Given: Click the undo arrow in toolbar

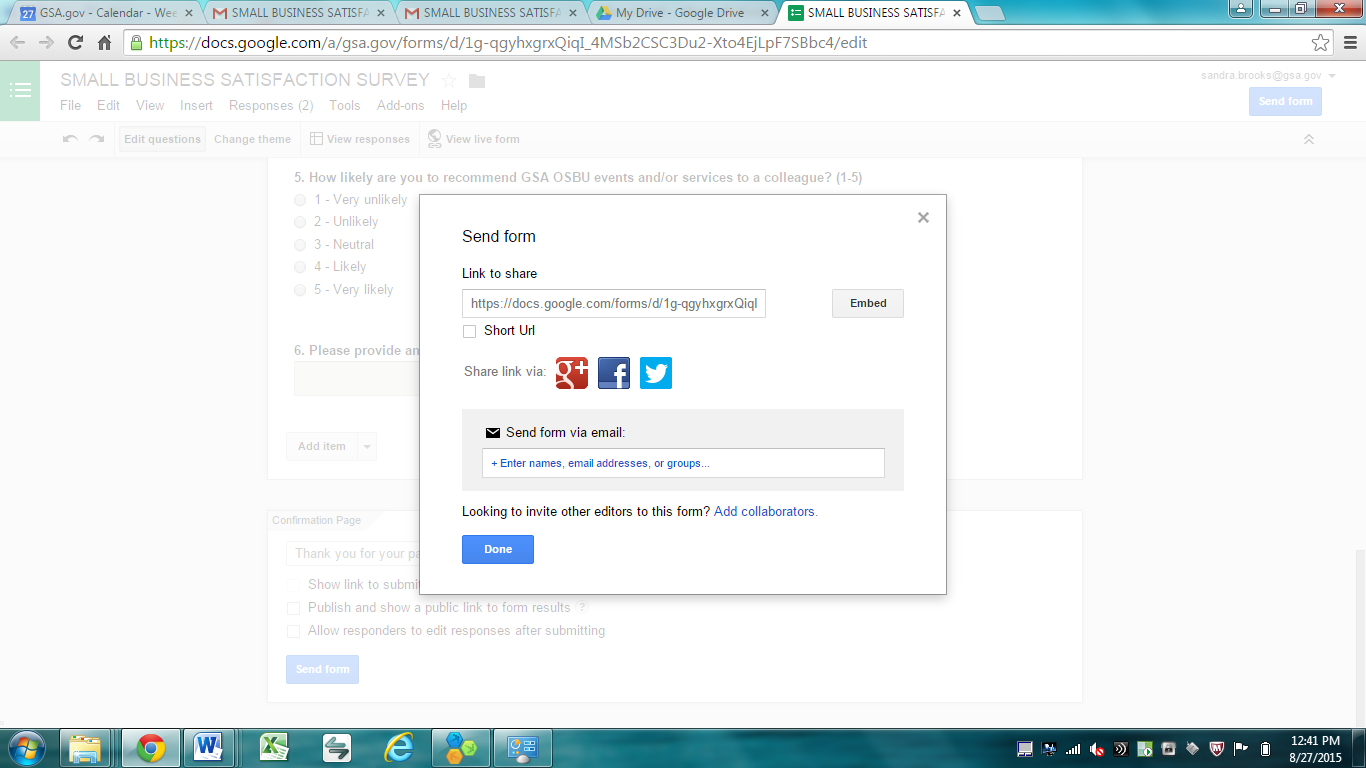Looking at the screenshot, I should click(70, 139).
